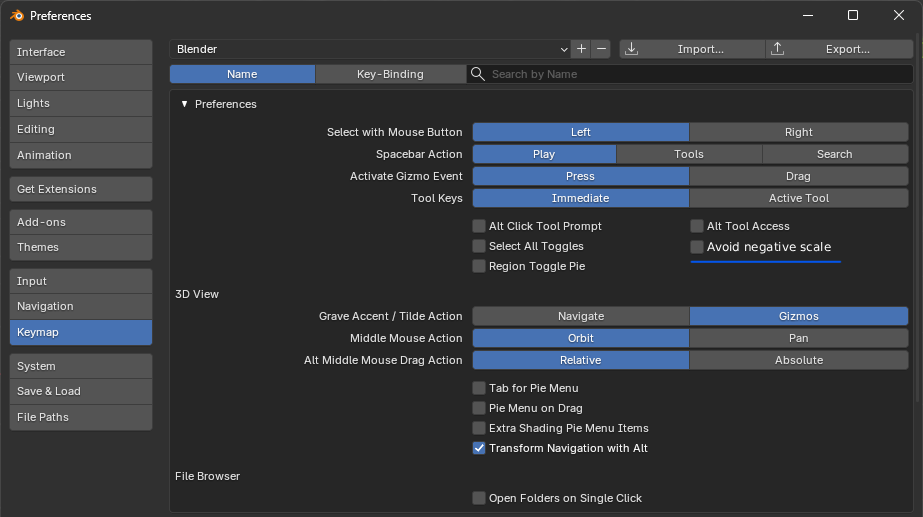Set Tool Keys to Active Tool
Screen dimensions: 923x517
799,198
